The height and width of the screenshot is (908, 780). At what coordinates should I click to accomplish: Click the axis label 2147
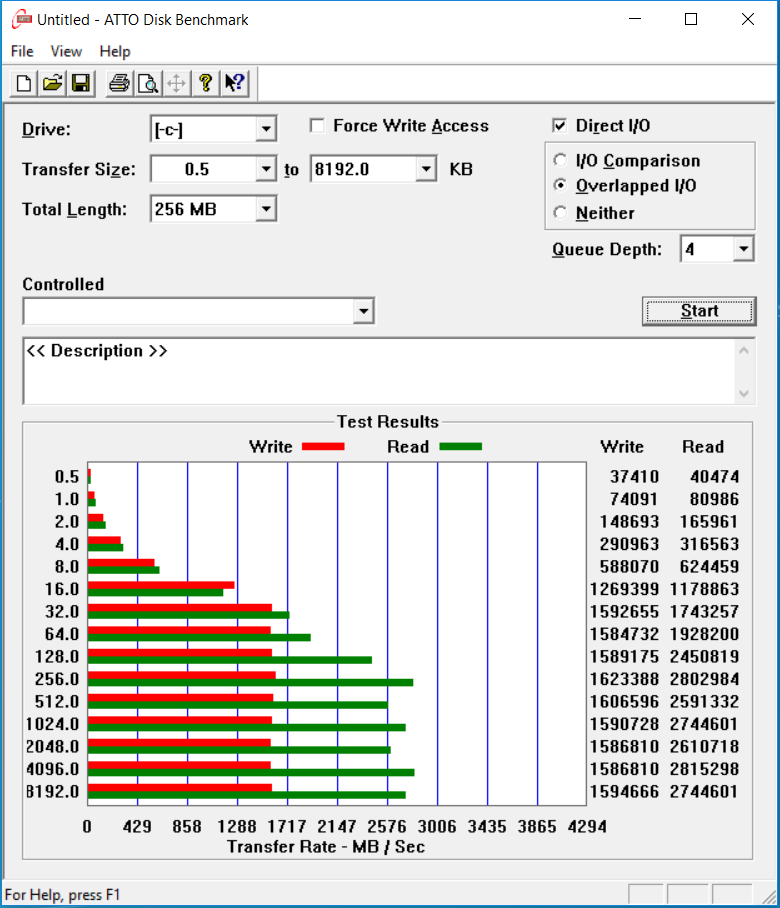coord(336,826)
